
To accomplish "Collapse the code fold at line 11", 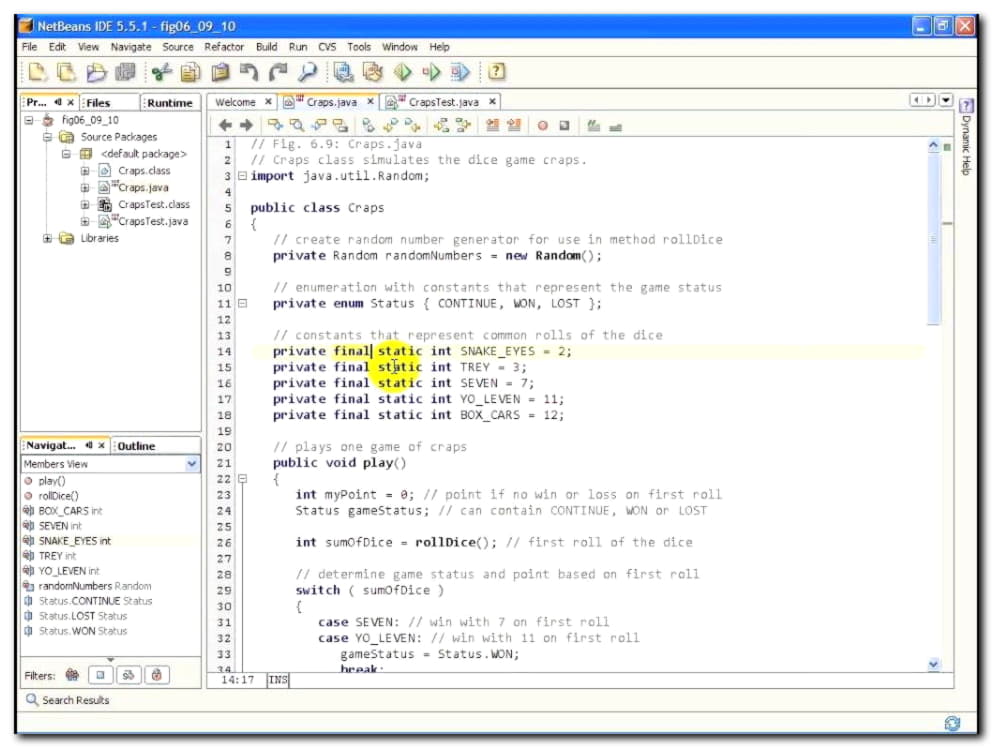I will pyautogui.click(x=242, y=303).
